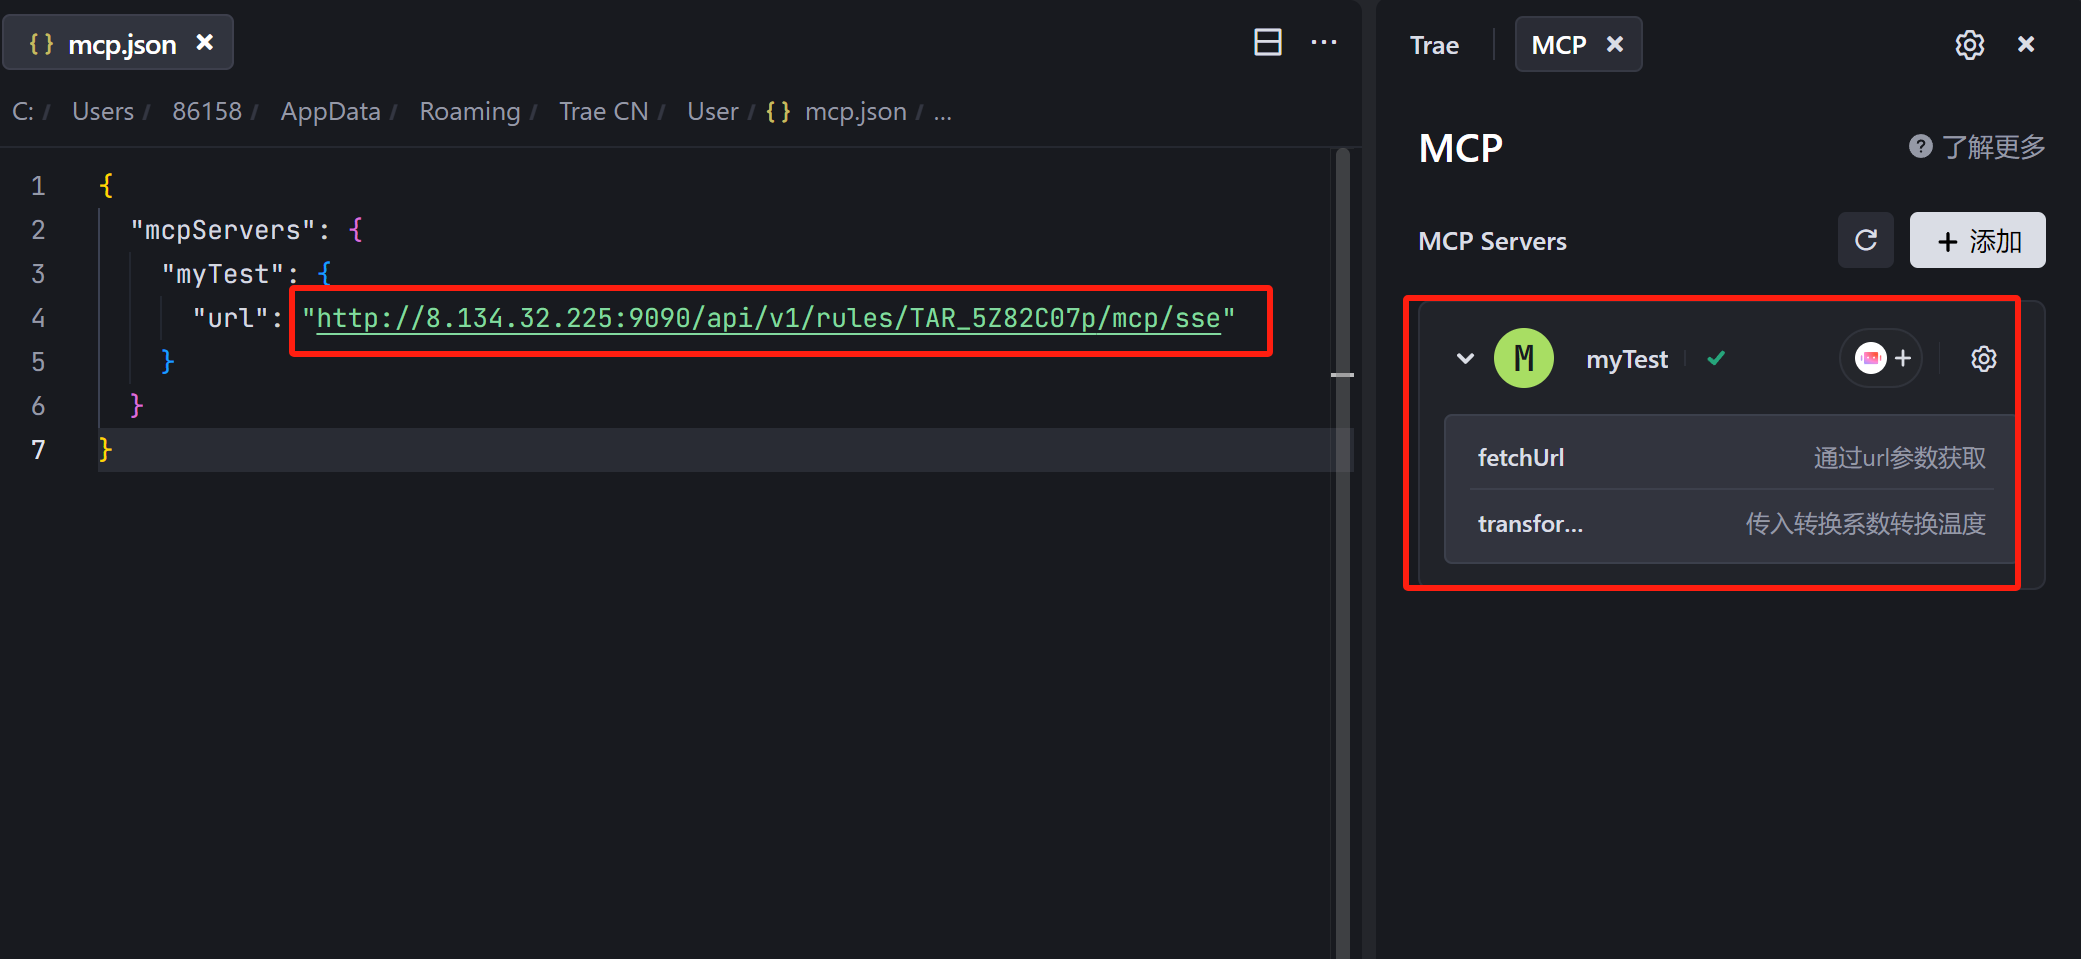Open the breadcrumb ellipsis after mcp.json
This screenshot has height=959, width=2081.
tap(942, 112)
